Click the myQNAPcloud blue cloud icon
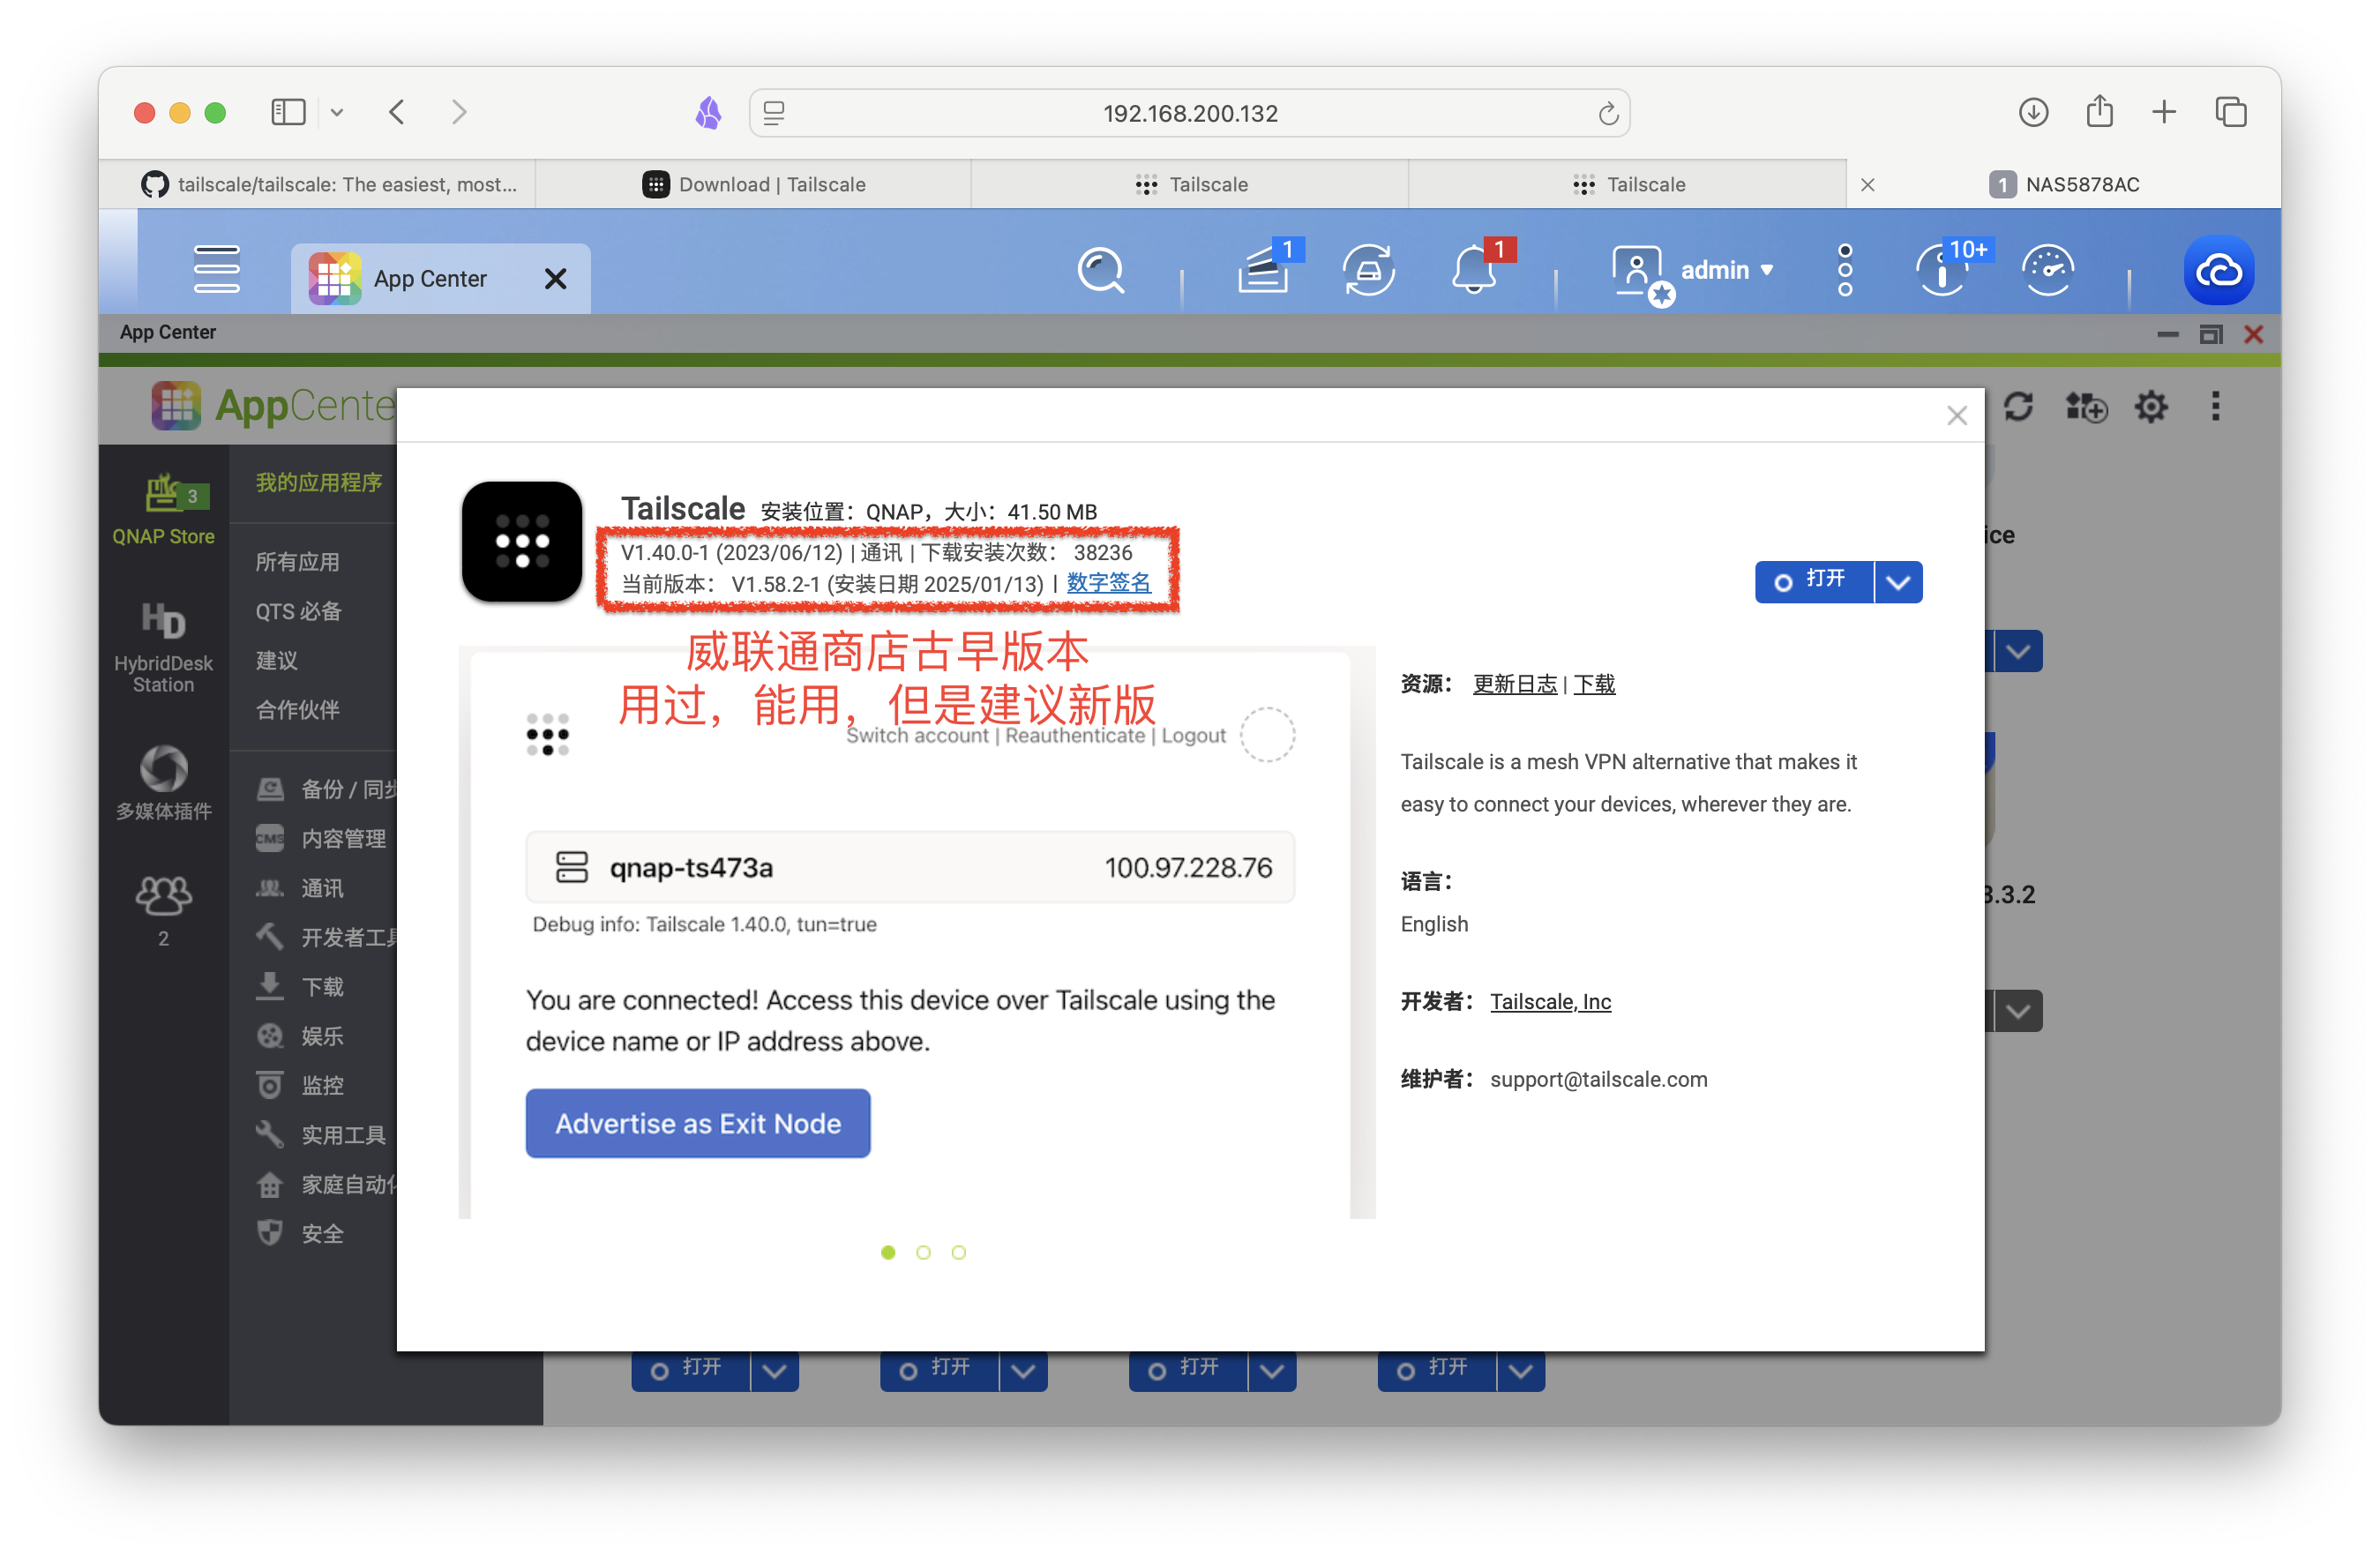The height and width of the screenshot is (1556, 2380). click(2218, 271)
